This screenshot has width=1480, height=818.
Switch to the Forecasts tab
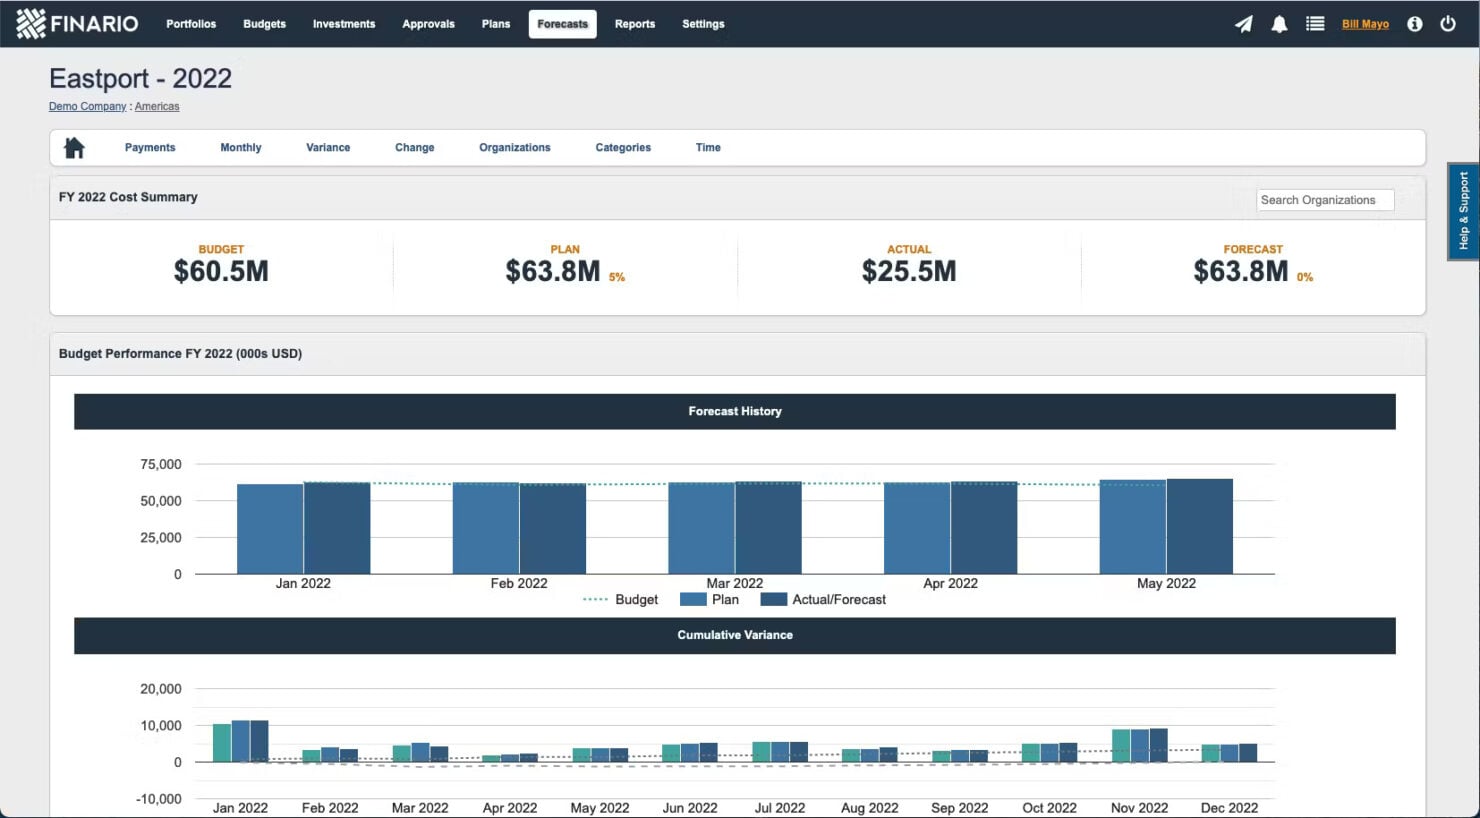coord(562,23)
